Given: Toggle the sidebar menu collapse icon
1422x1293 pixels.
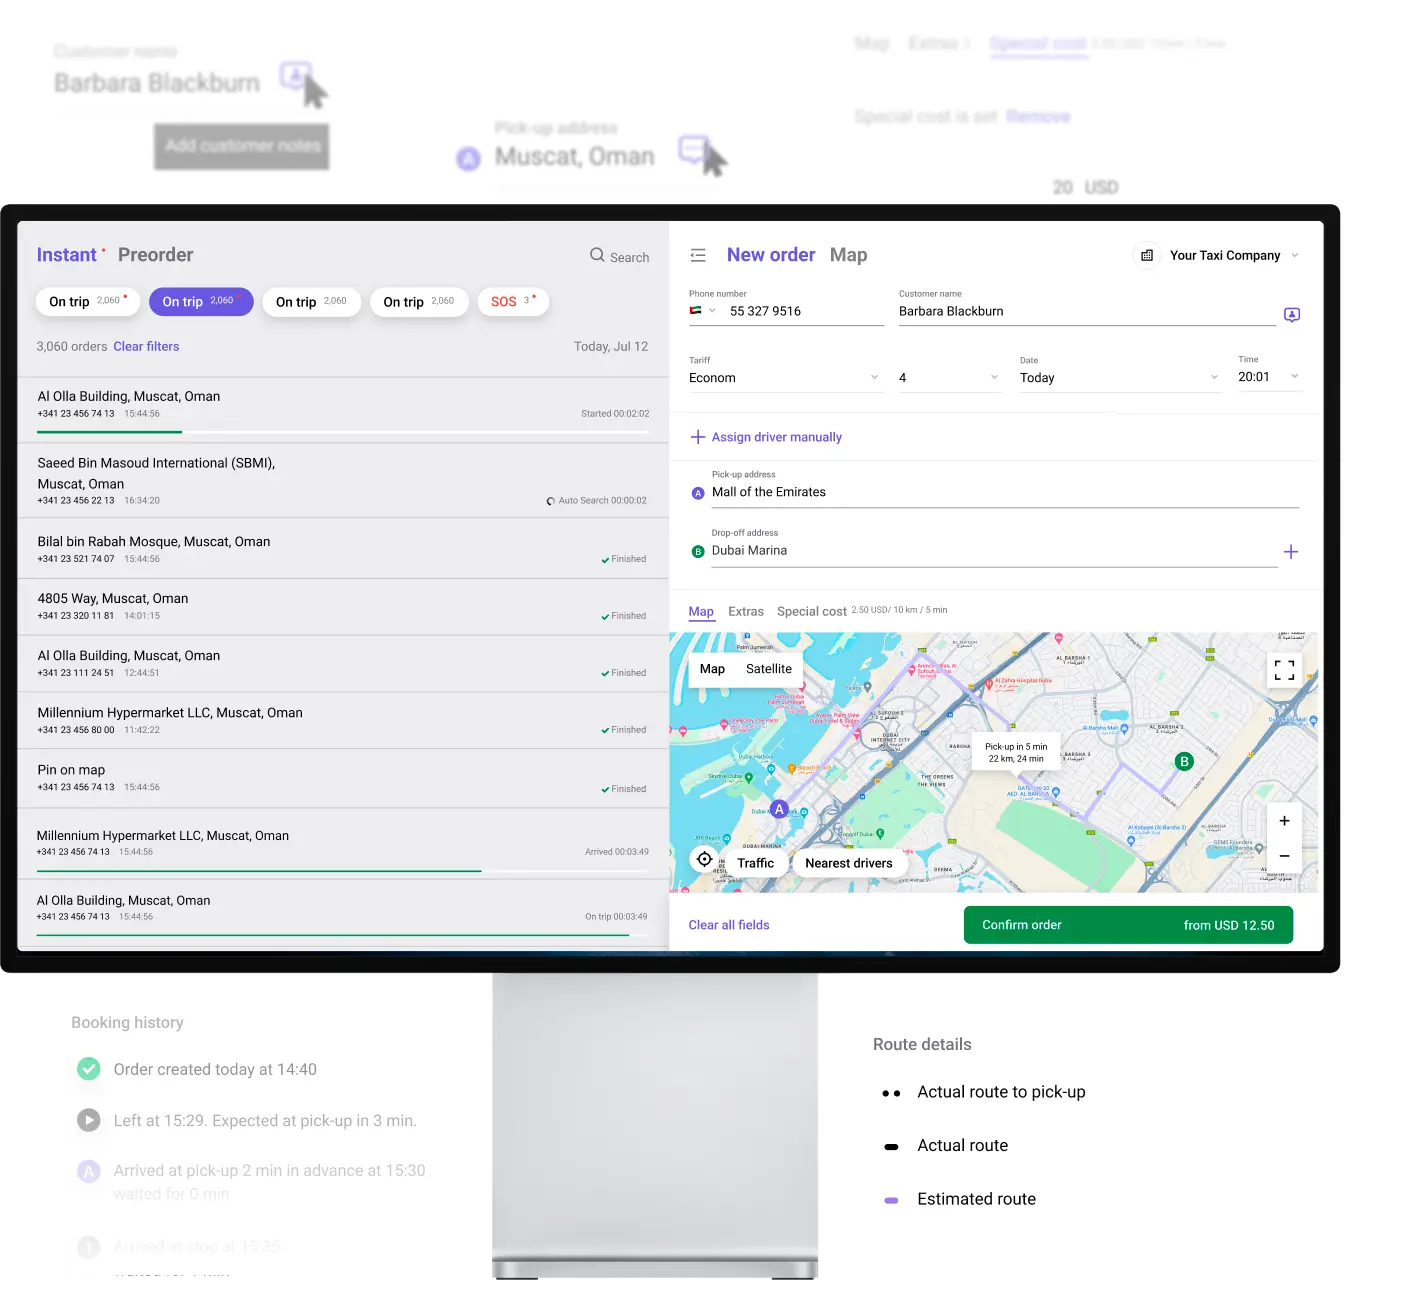Looking at the screenshot, I should click(698, 256).
